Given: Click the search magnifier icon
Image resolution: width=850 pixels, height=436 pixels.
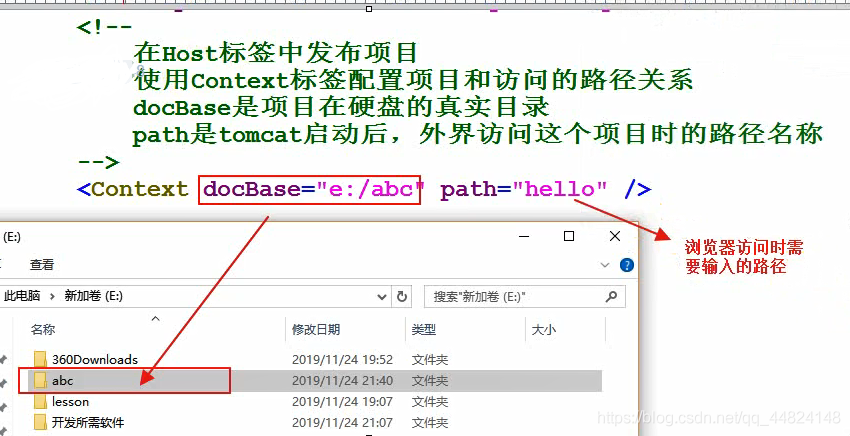Looking at the screenshot, I should click(611, 297).
